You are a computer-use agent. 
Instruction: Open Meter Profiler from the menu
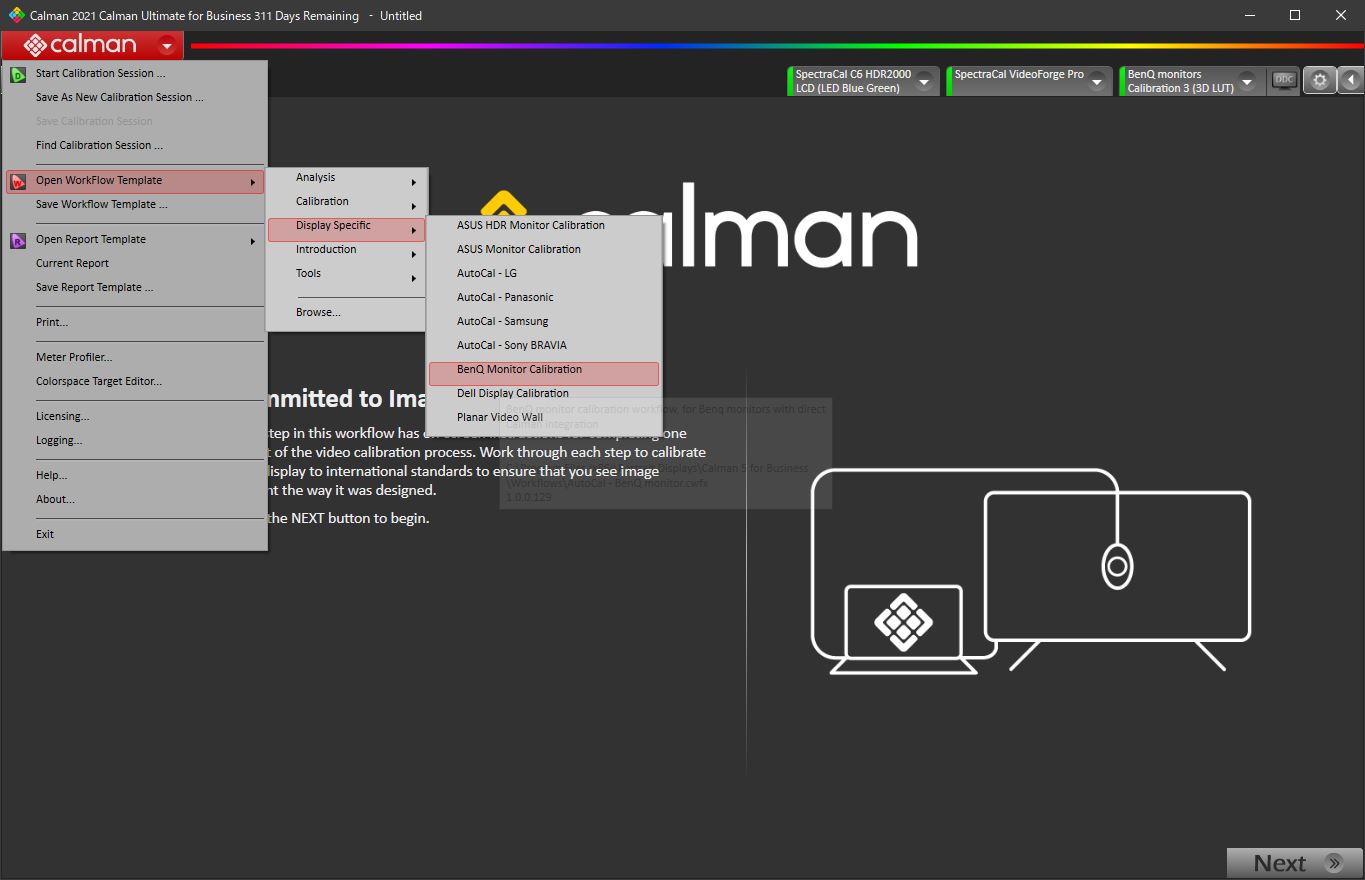click(135, 357)
